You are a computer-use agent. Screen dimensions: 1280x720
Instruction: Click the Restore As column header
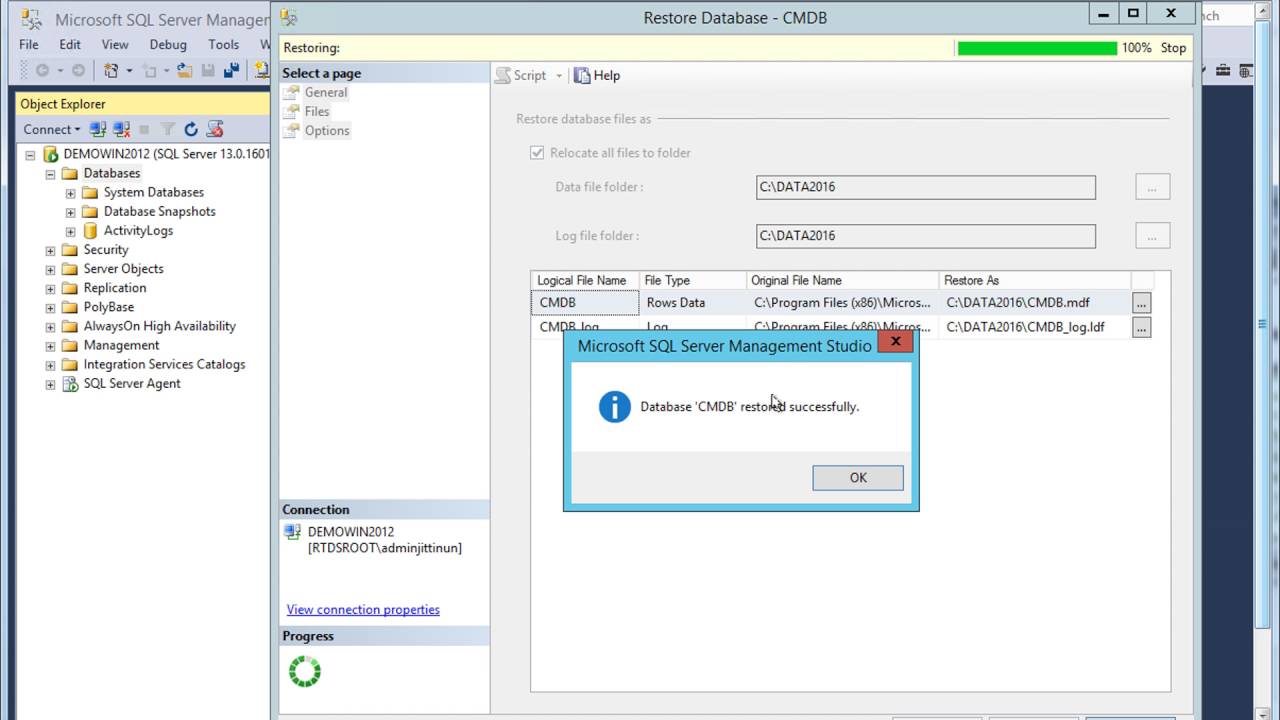1035,280
